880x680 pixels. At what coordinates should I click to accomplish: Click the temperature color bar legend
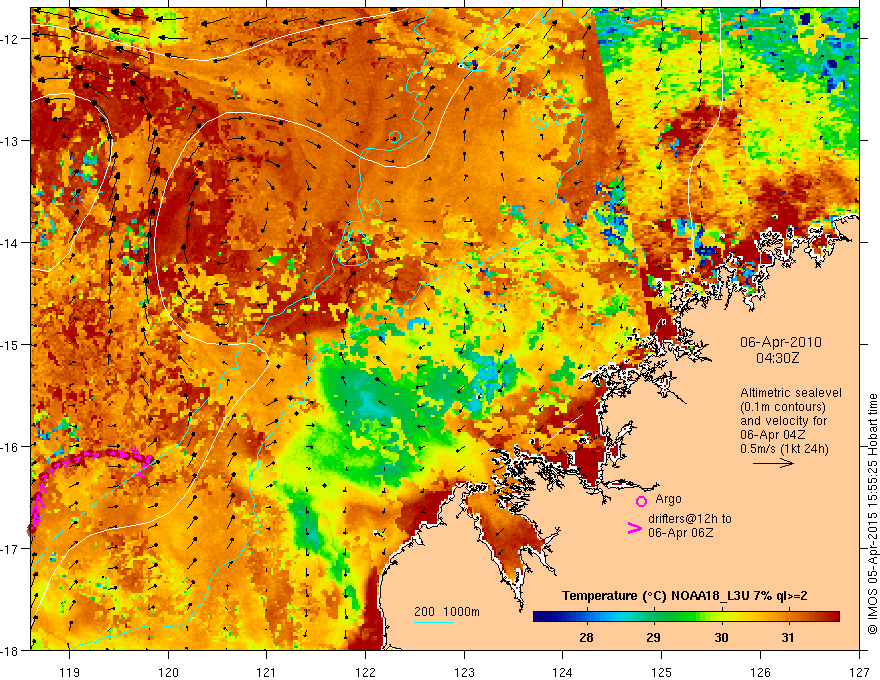[x=686, y=617]
